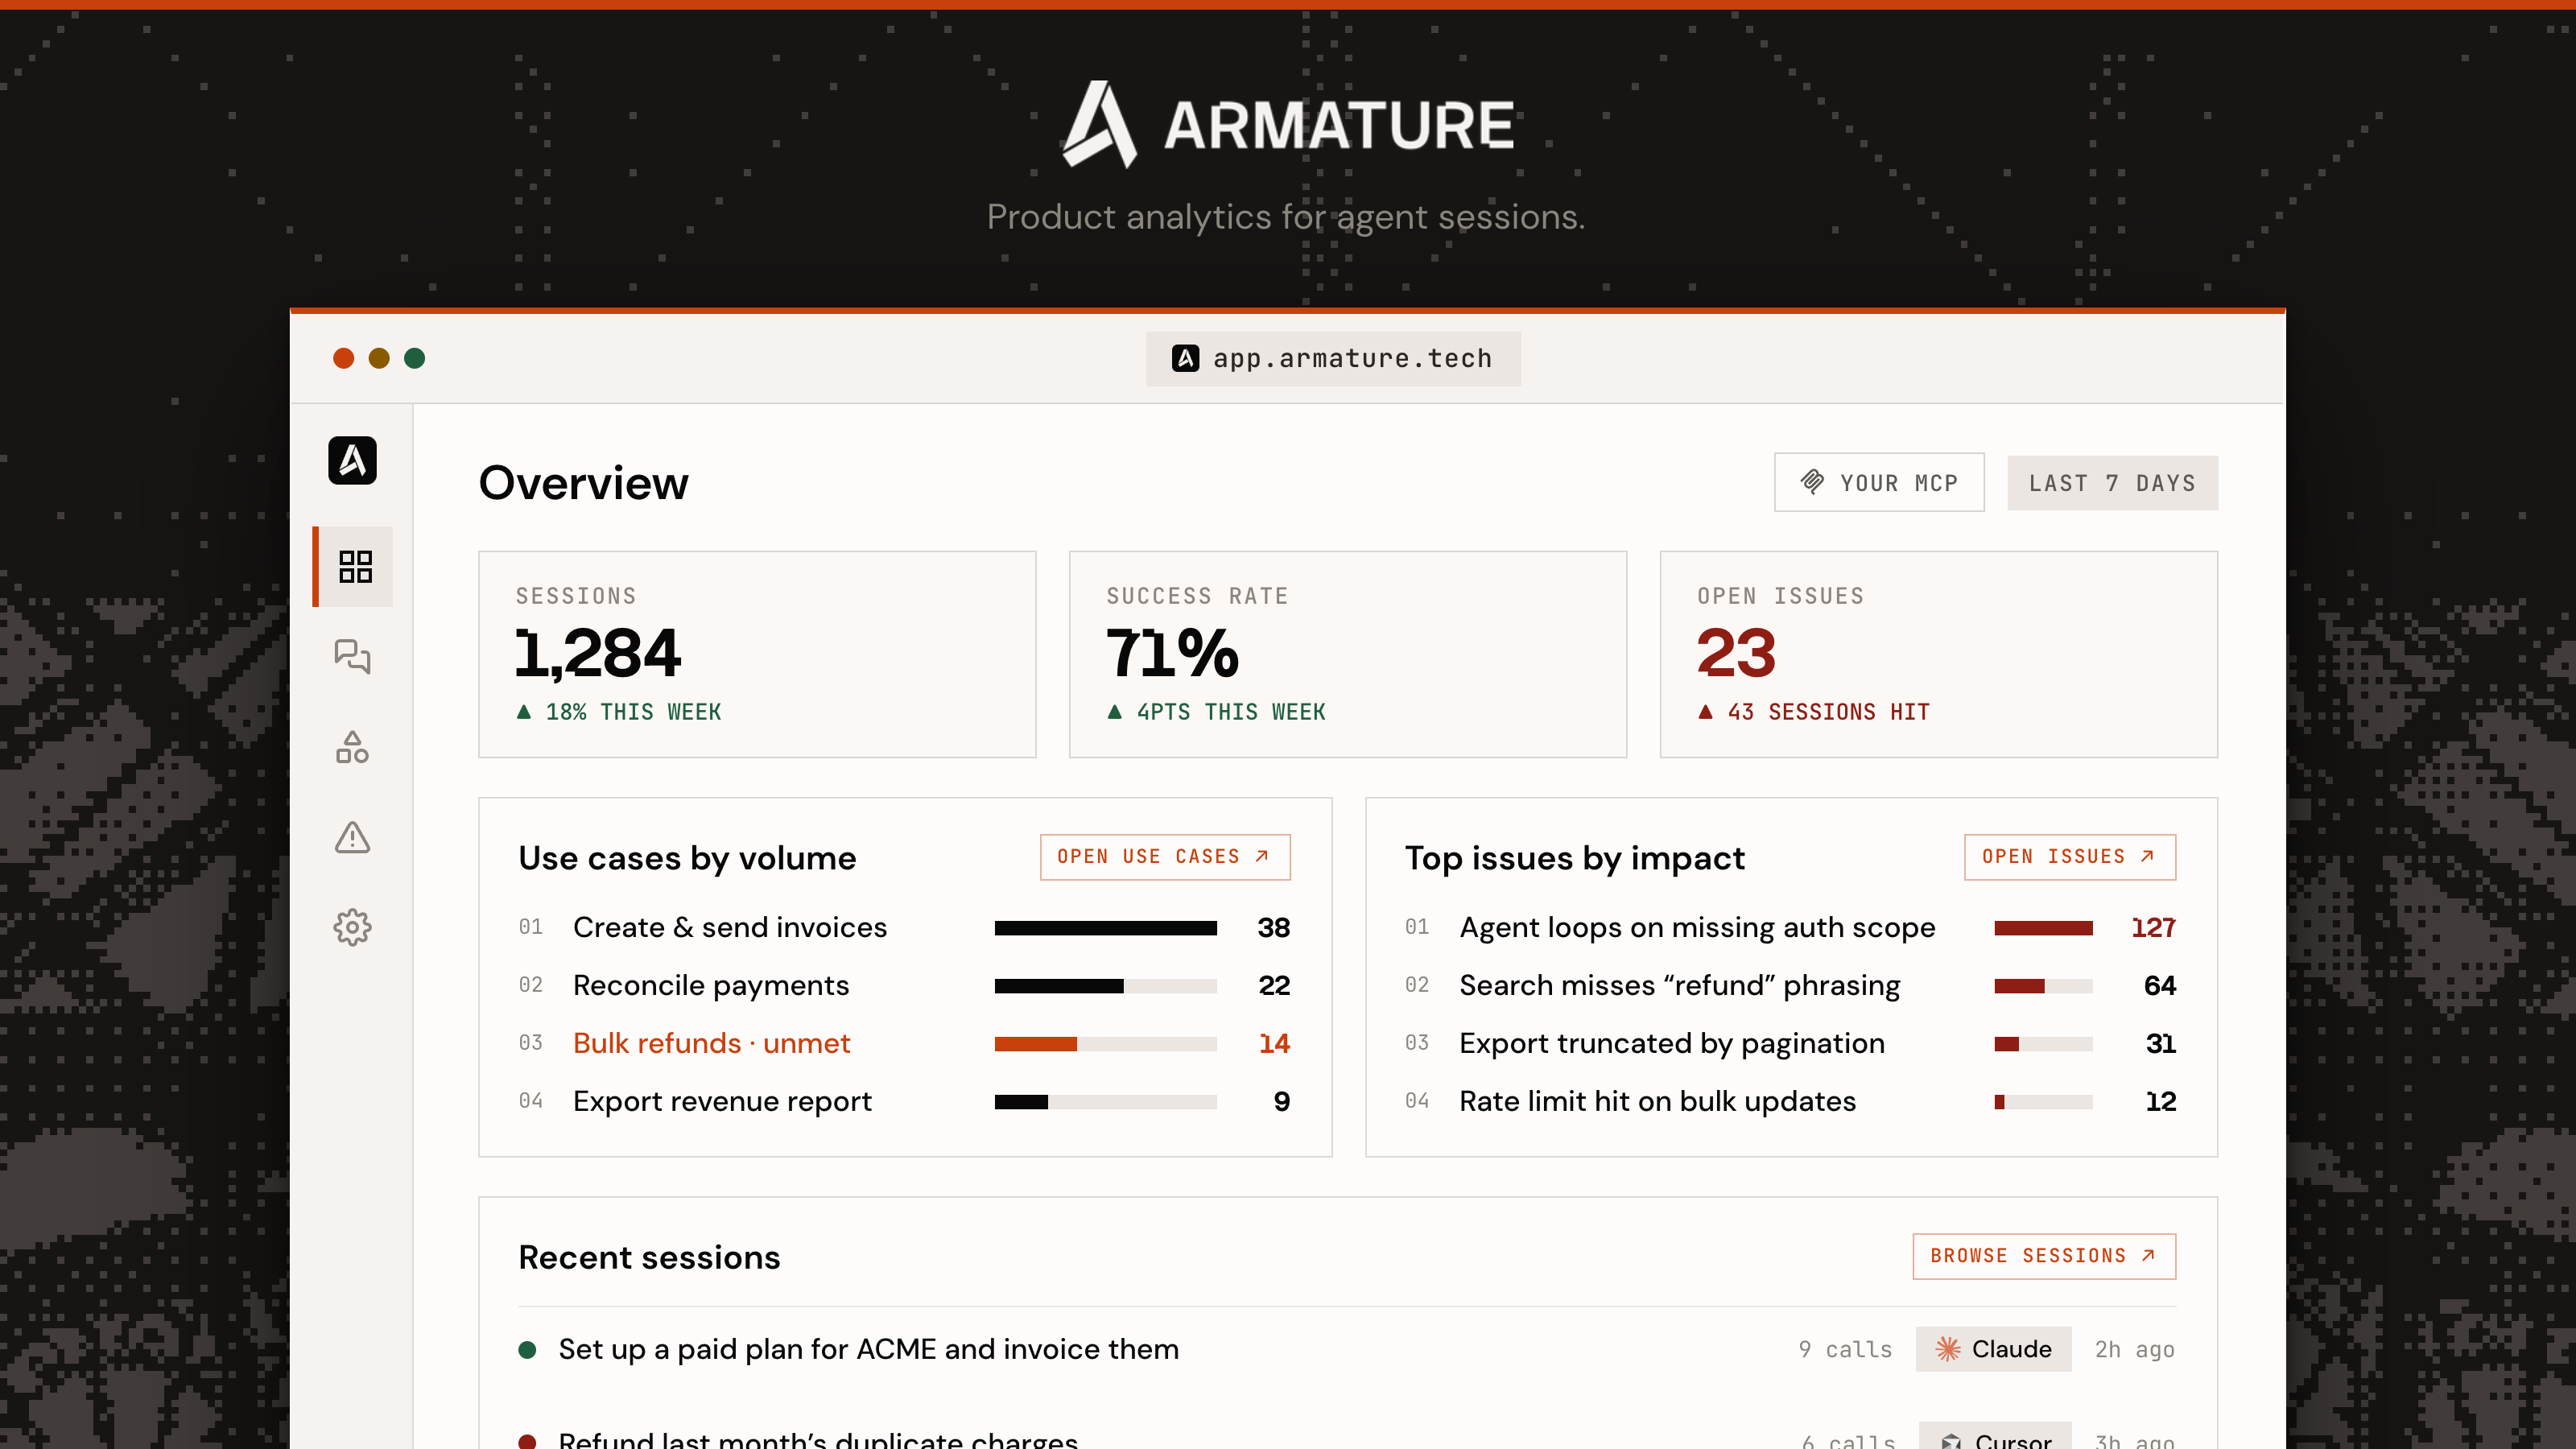The height and width of the screenshot is (1449, 2576).
Task: Select Create & send invoices use case
Action: 904,927
